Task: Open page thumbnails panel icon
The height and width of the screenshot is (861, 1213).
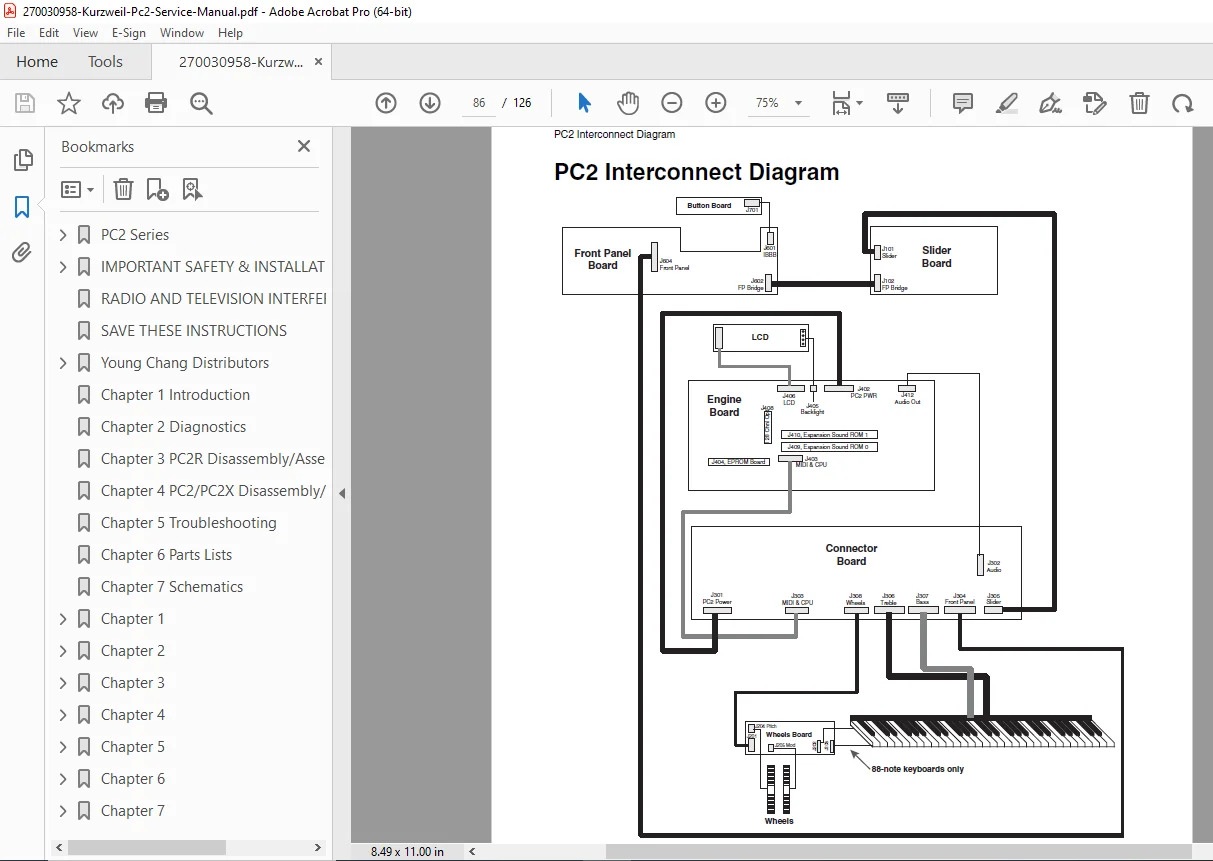Action: click(x=22, y=160)
